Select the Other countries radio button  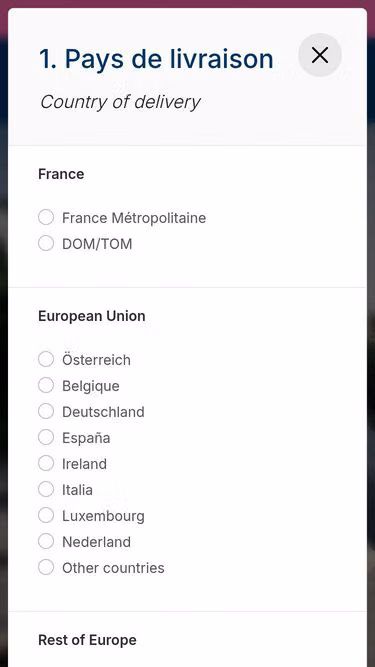[46, 567]
